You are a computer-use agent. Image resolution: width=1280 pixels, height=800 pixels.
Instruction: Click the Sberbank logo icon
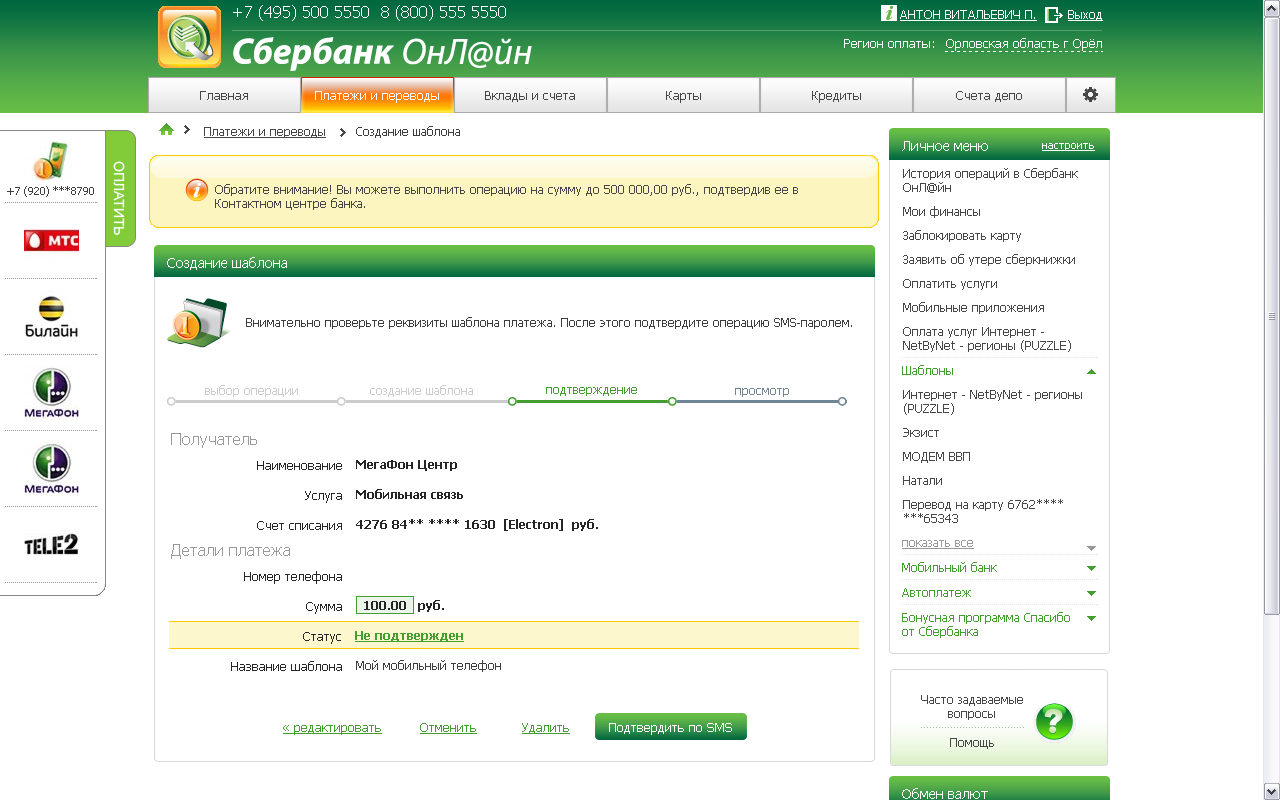click(189, 37)
